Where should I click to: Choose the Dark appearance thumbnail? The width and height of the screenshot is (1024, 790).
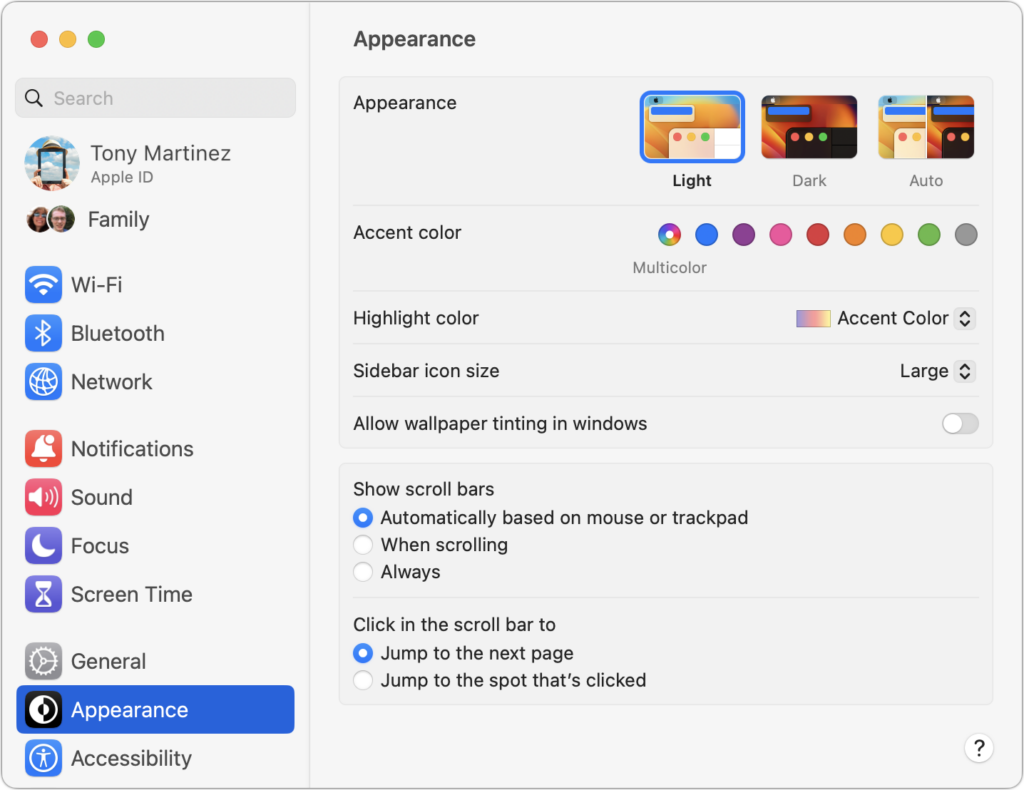tap(809, 128)
